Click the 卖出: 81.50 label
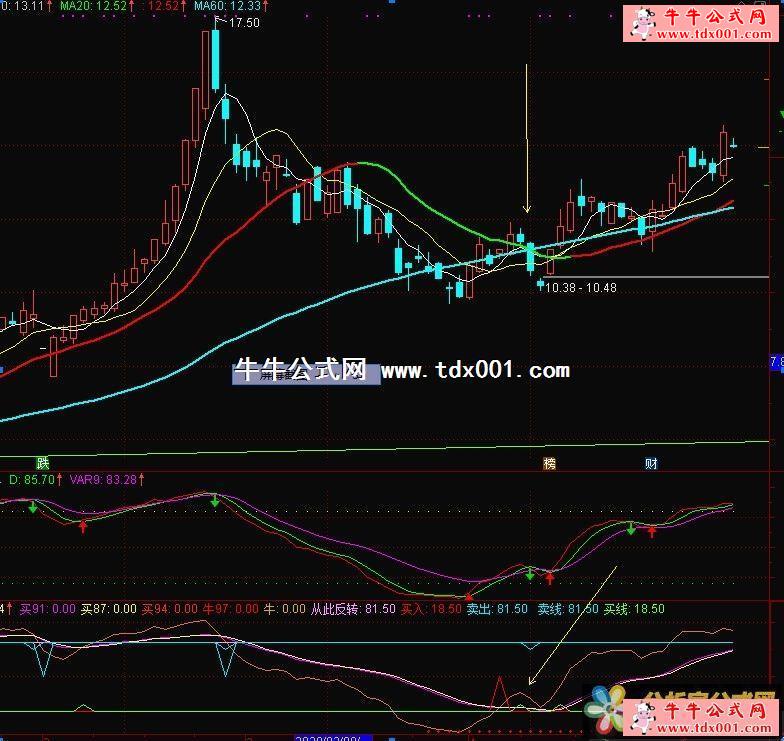 coord(497,608)
